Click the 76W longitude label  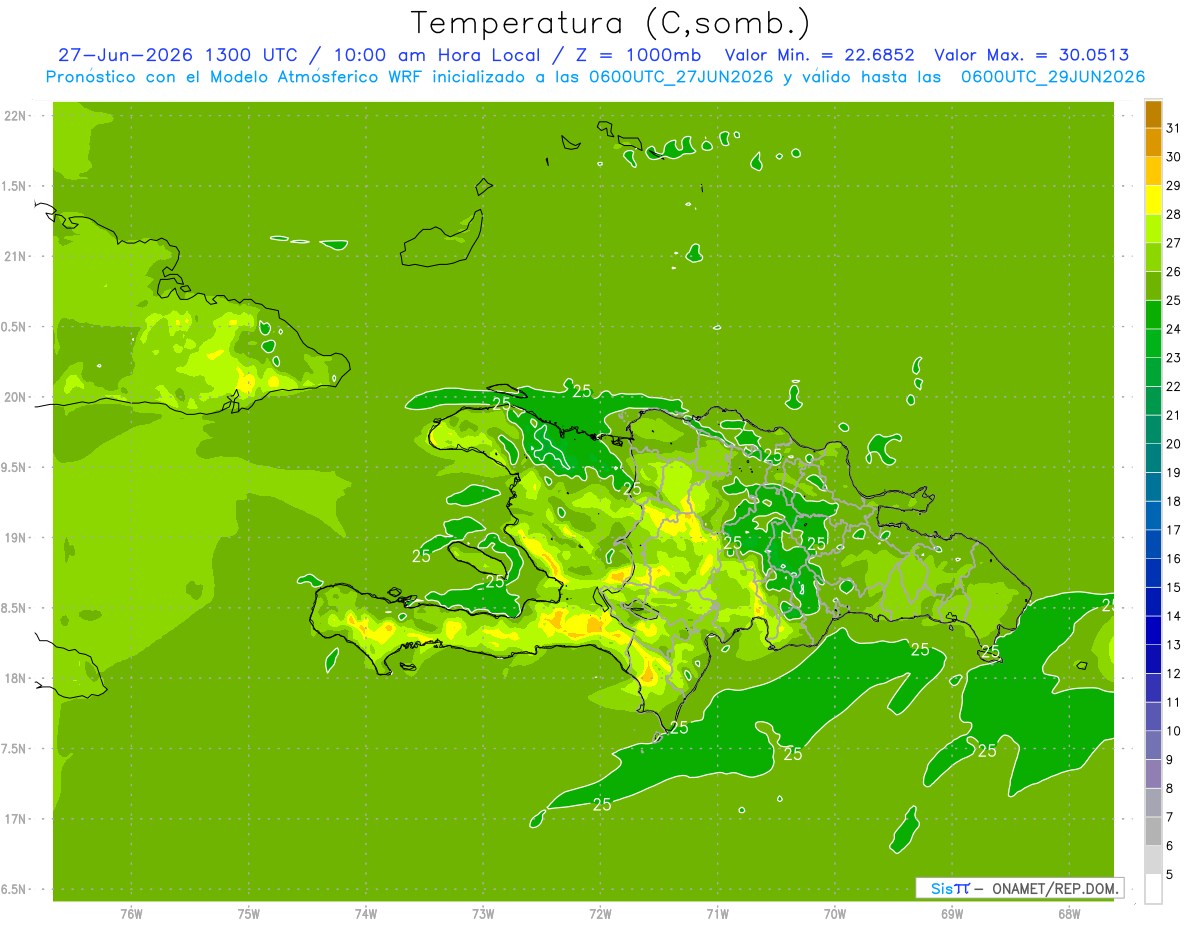131,913
